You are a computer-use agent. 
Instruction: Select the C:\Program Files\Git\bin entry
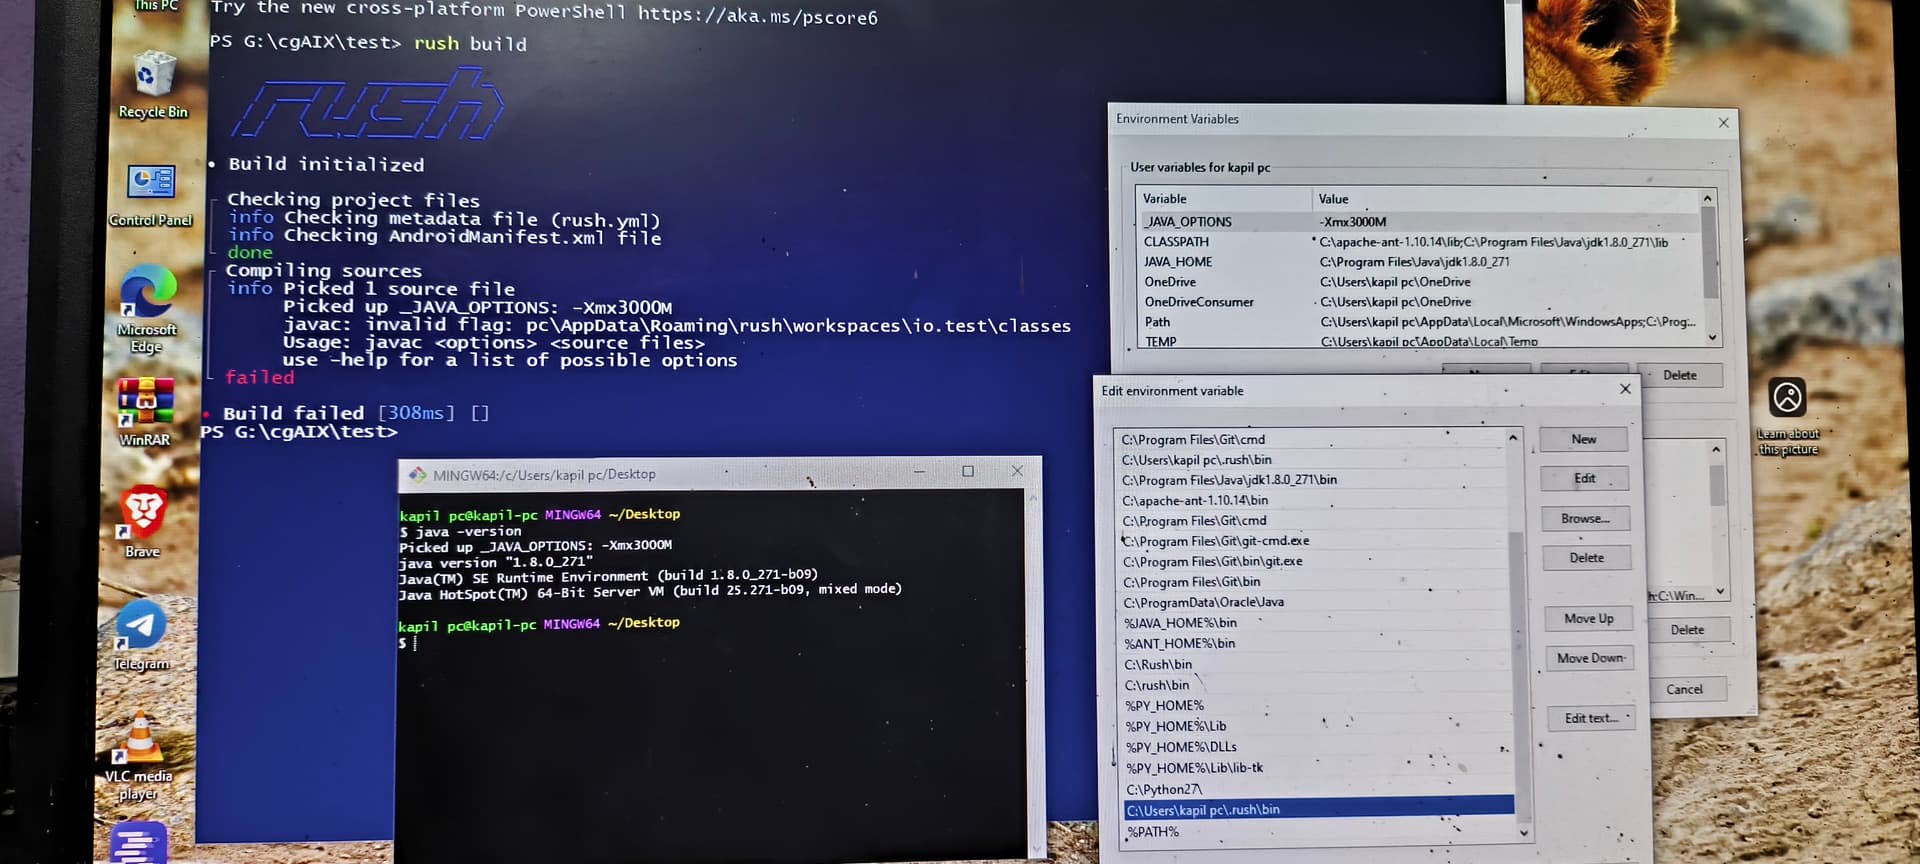point(1315,582)
